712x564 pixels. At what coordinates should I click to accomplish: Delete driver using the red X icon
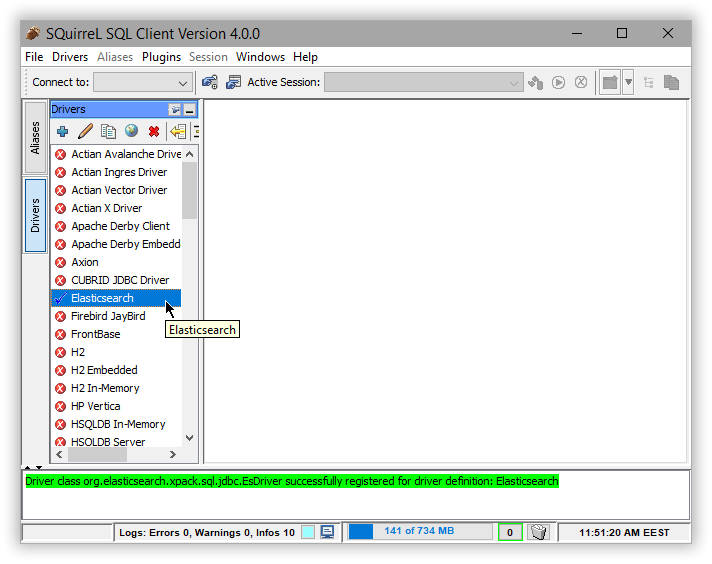click(x=154, y=131)
